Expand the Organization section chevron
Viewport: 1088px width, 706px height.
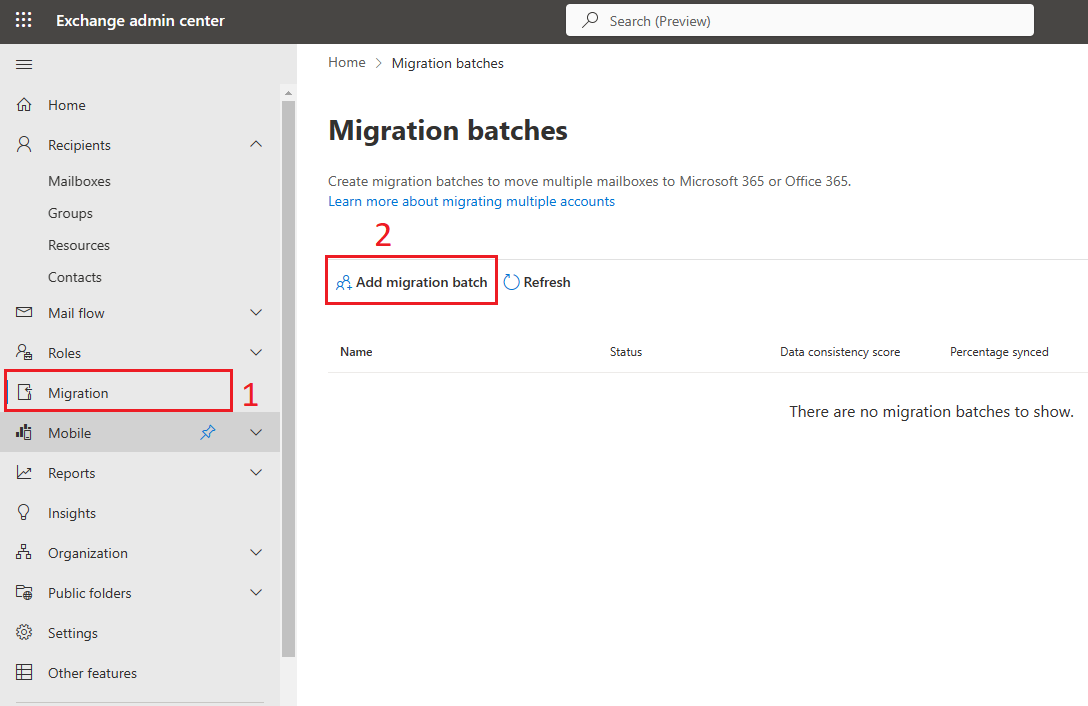(256, 553)
